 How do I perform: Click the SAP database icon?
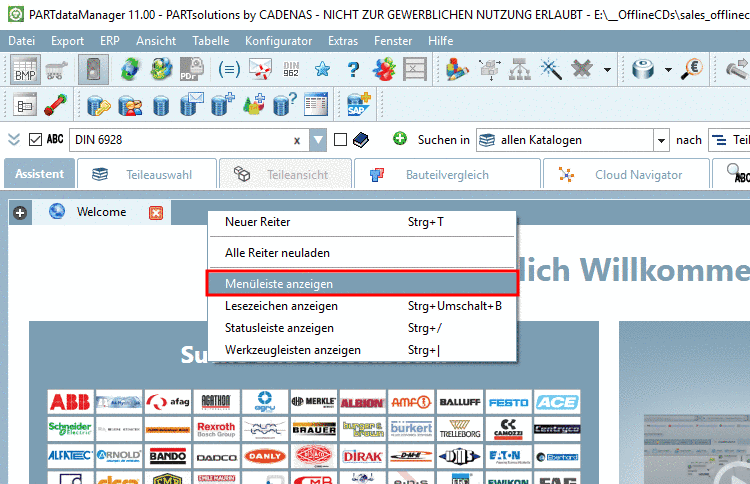coord(359,105)
